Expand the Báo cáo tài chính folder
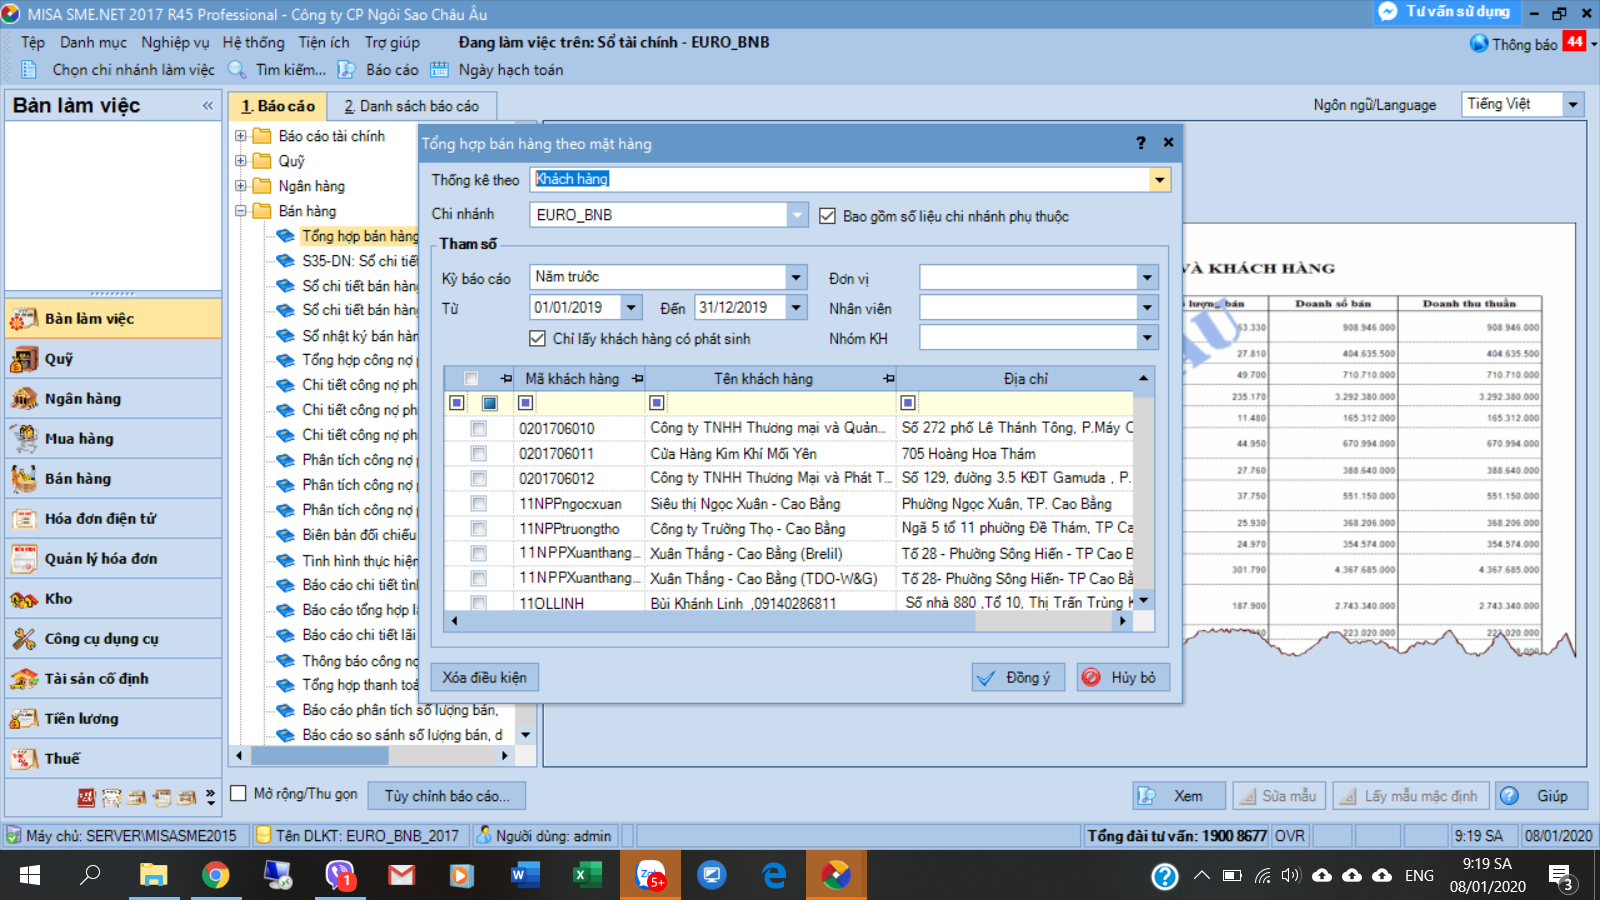The image size is (1600, 900). 241,136
